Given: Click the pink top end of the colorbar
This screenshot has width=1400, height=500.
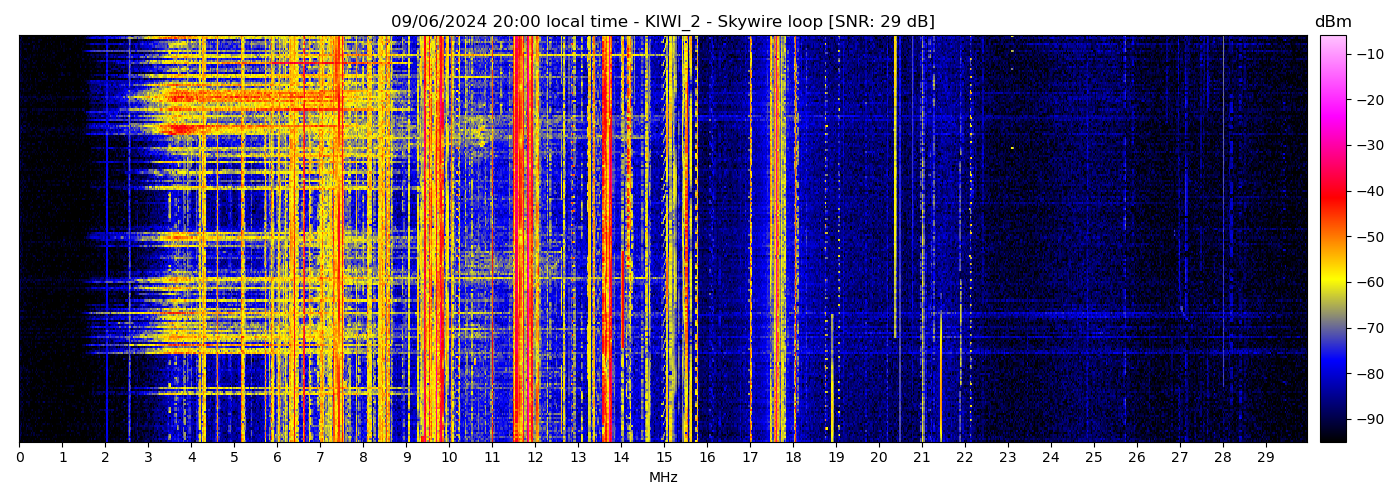Looking at the screenshot, I should point(1332,40).
